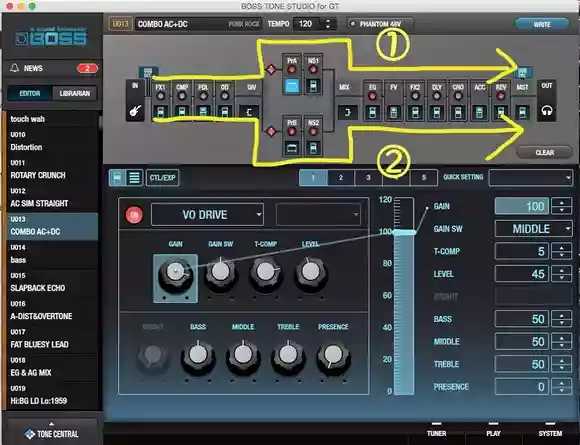
Task: Click the headphone OUT block icon
Action: point(546,110)
